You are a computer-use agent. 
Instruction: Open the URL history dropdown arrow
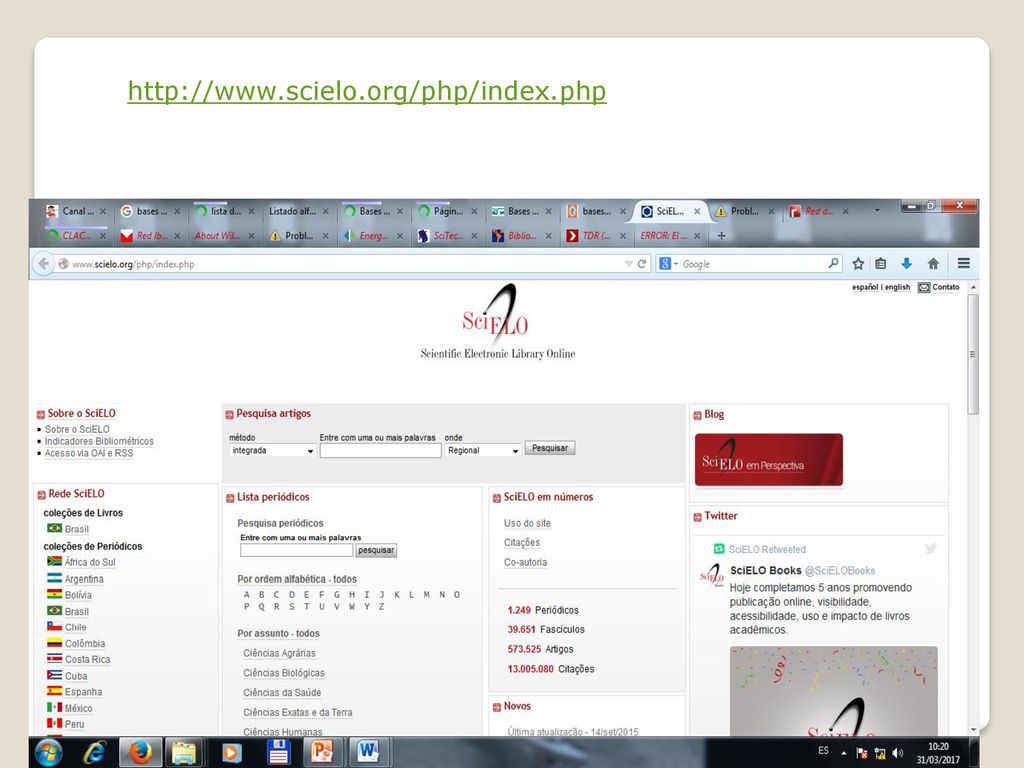coord(628,264)
